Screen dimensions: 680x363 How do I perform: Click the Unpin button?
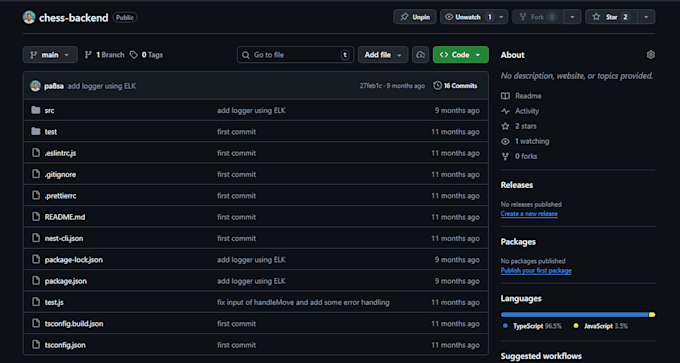tap(415, 17)
